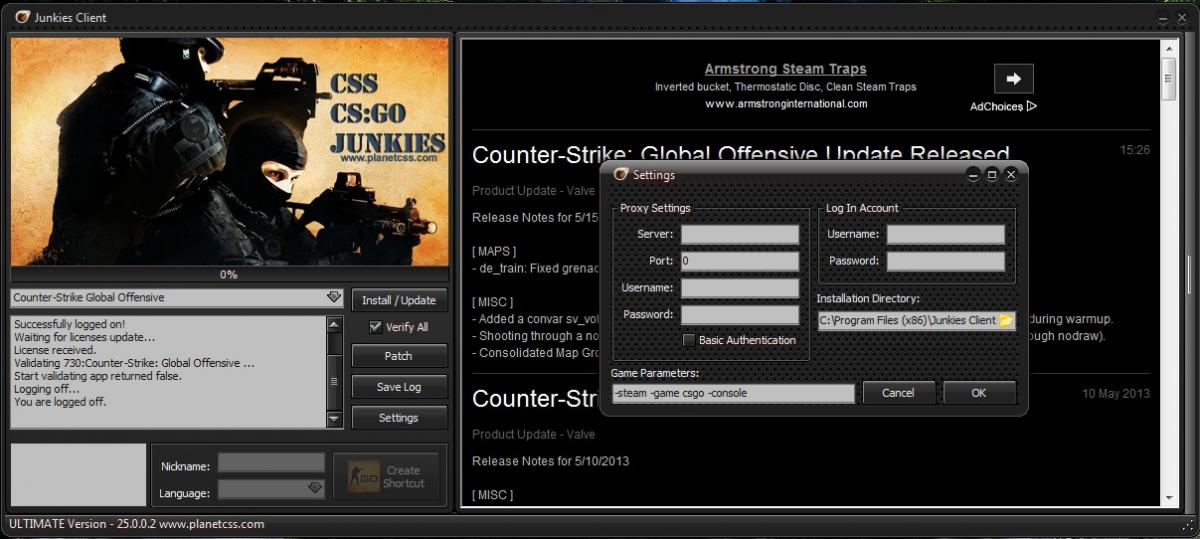This screenshot has height=539, width=1200.
Task: Click 'You are logged off.' log line
Action: click(x=60, y=402)
